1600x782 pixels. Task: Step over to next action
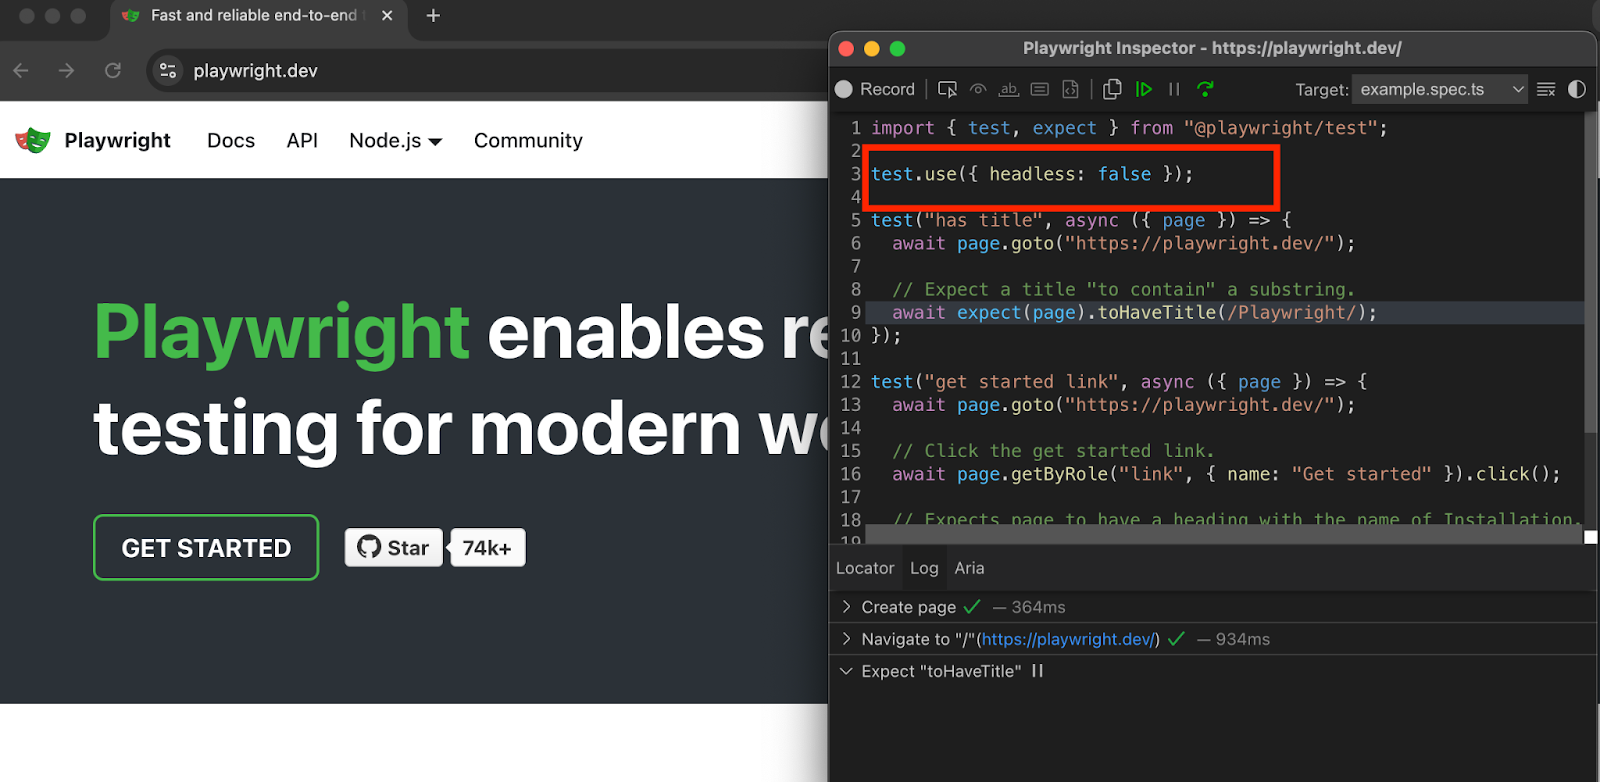coord(1205,89)
